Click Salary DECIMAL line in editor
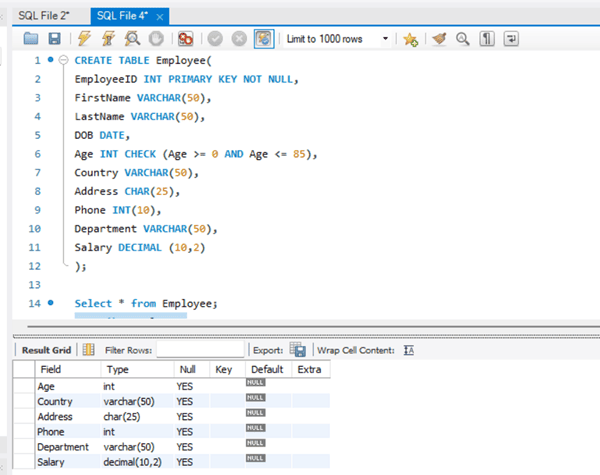Image resolution: width=600 pixels, height=475 pixels. tap(140, 248)
